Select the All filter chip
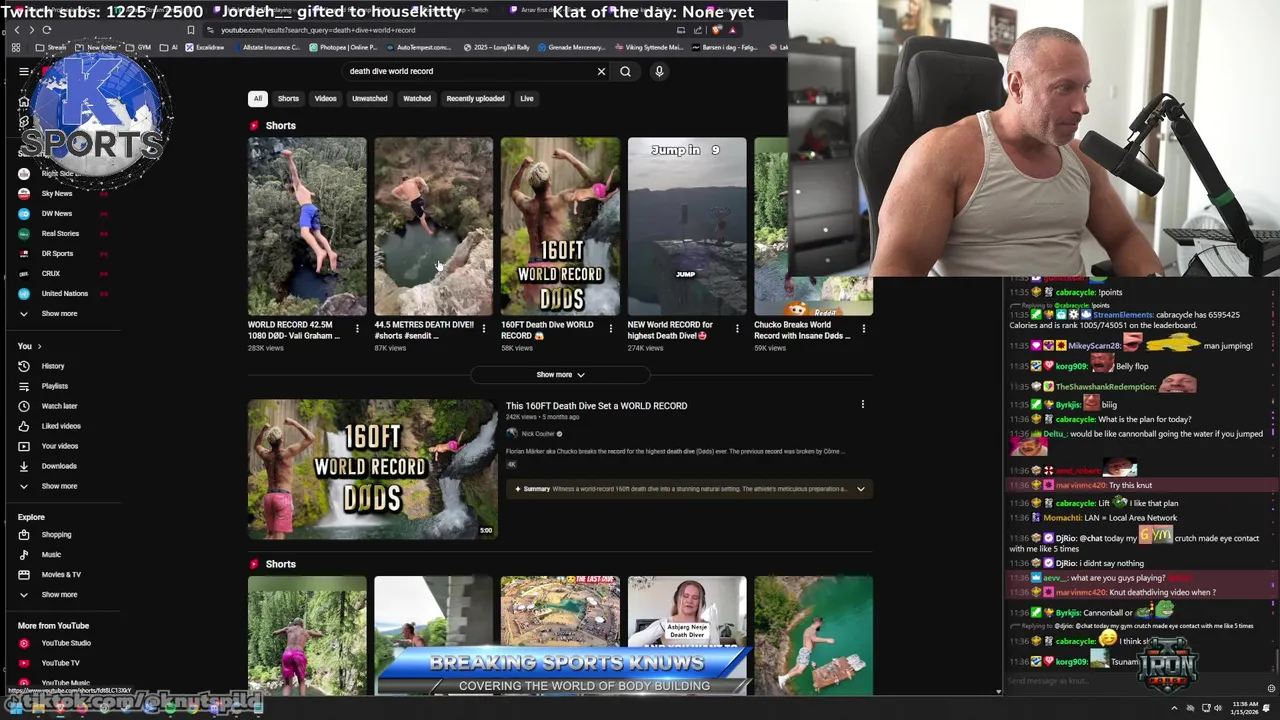Screen dimensions: 1280x720 point(258,98)
